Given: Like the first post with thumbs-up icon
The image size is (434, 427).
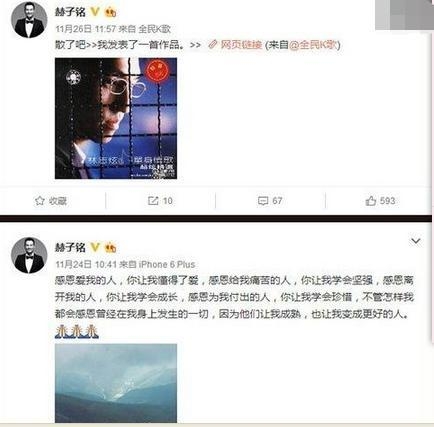Looking at the screenshot, I should click(x=370, y=201).
